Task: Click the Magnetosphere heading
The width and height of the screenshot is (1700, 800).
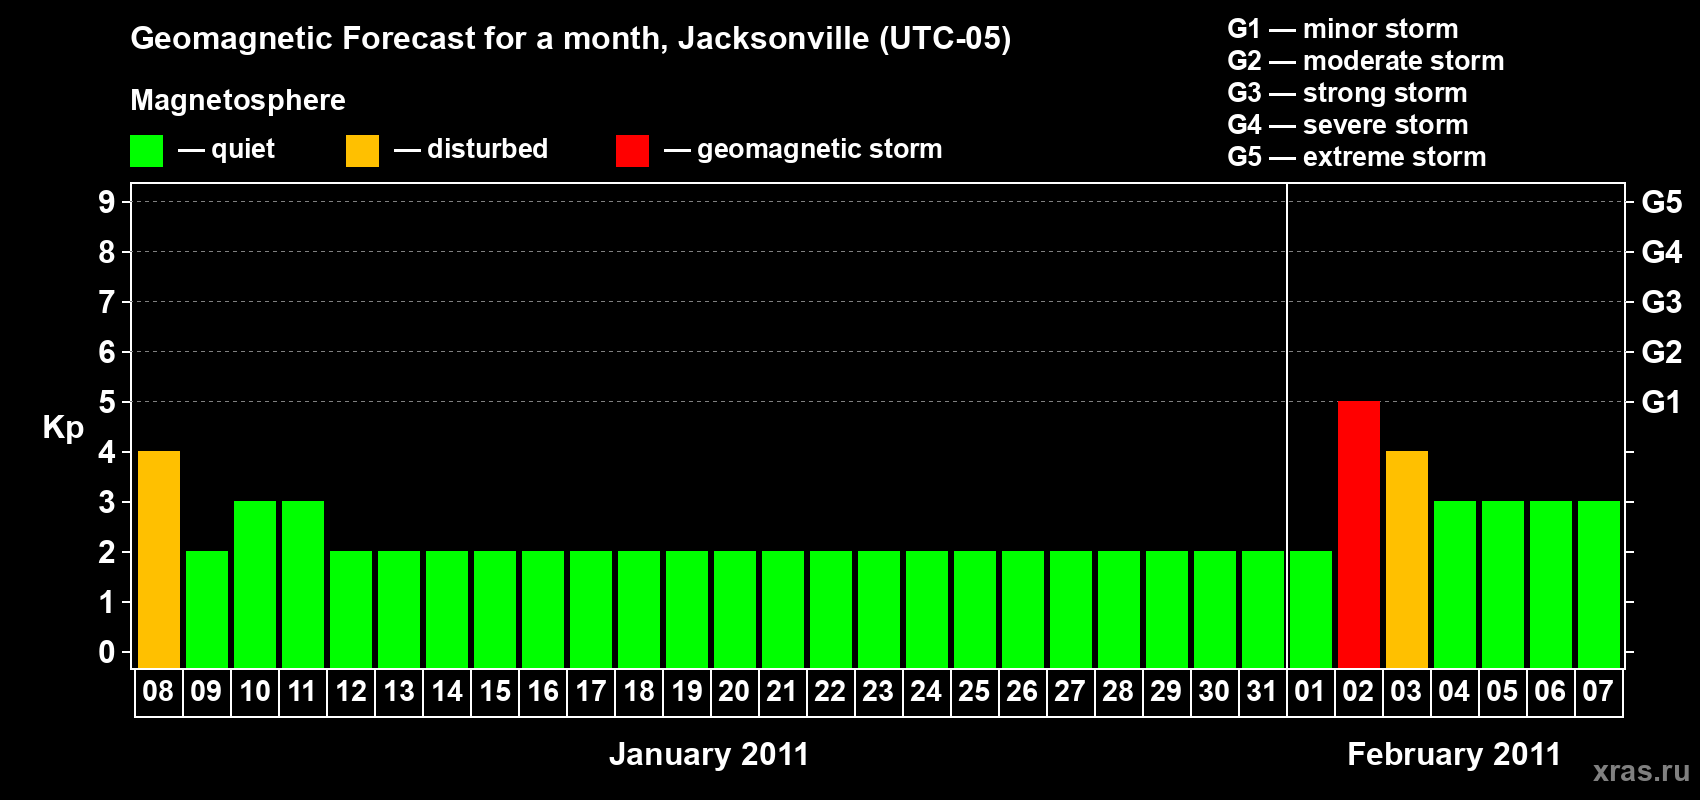Action: click(238, 101)
